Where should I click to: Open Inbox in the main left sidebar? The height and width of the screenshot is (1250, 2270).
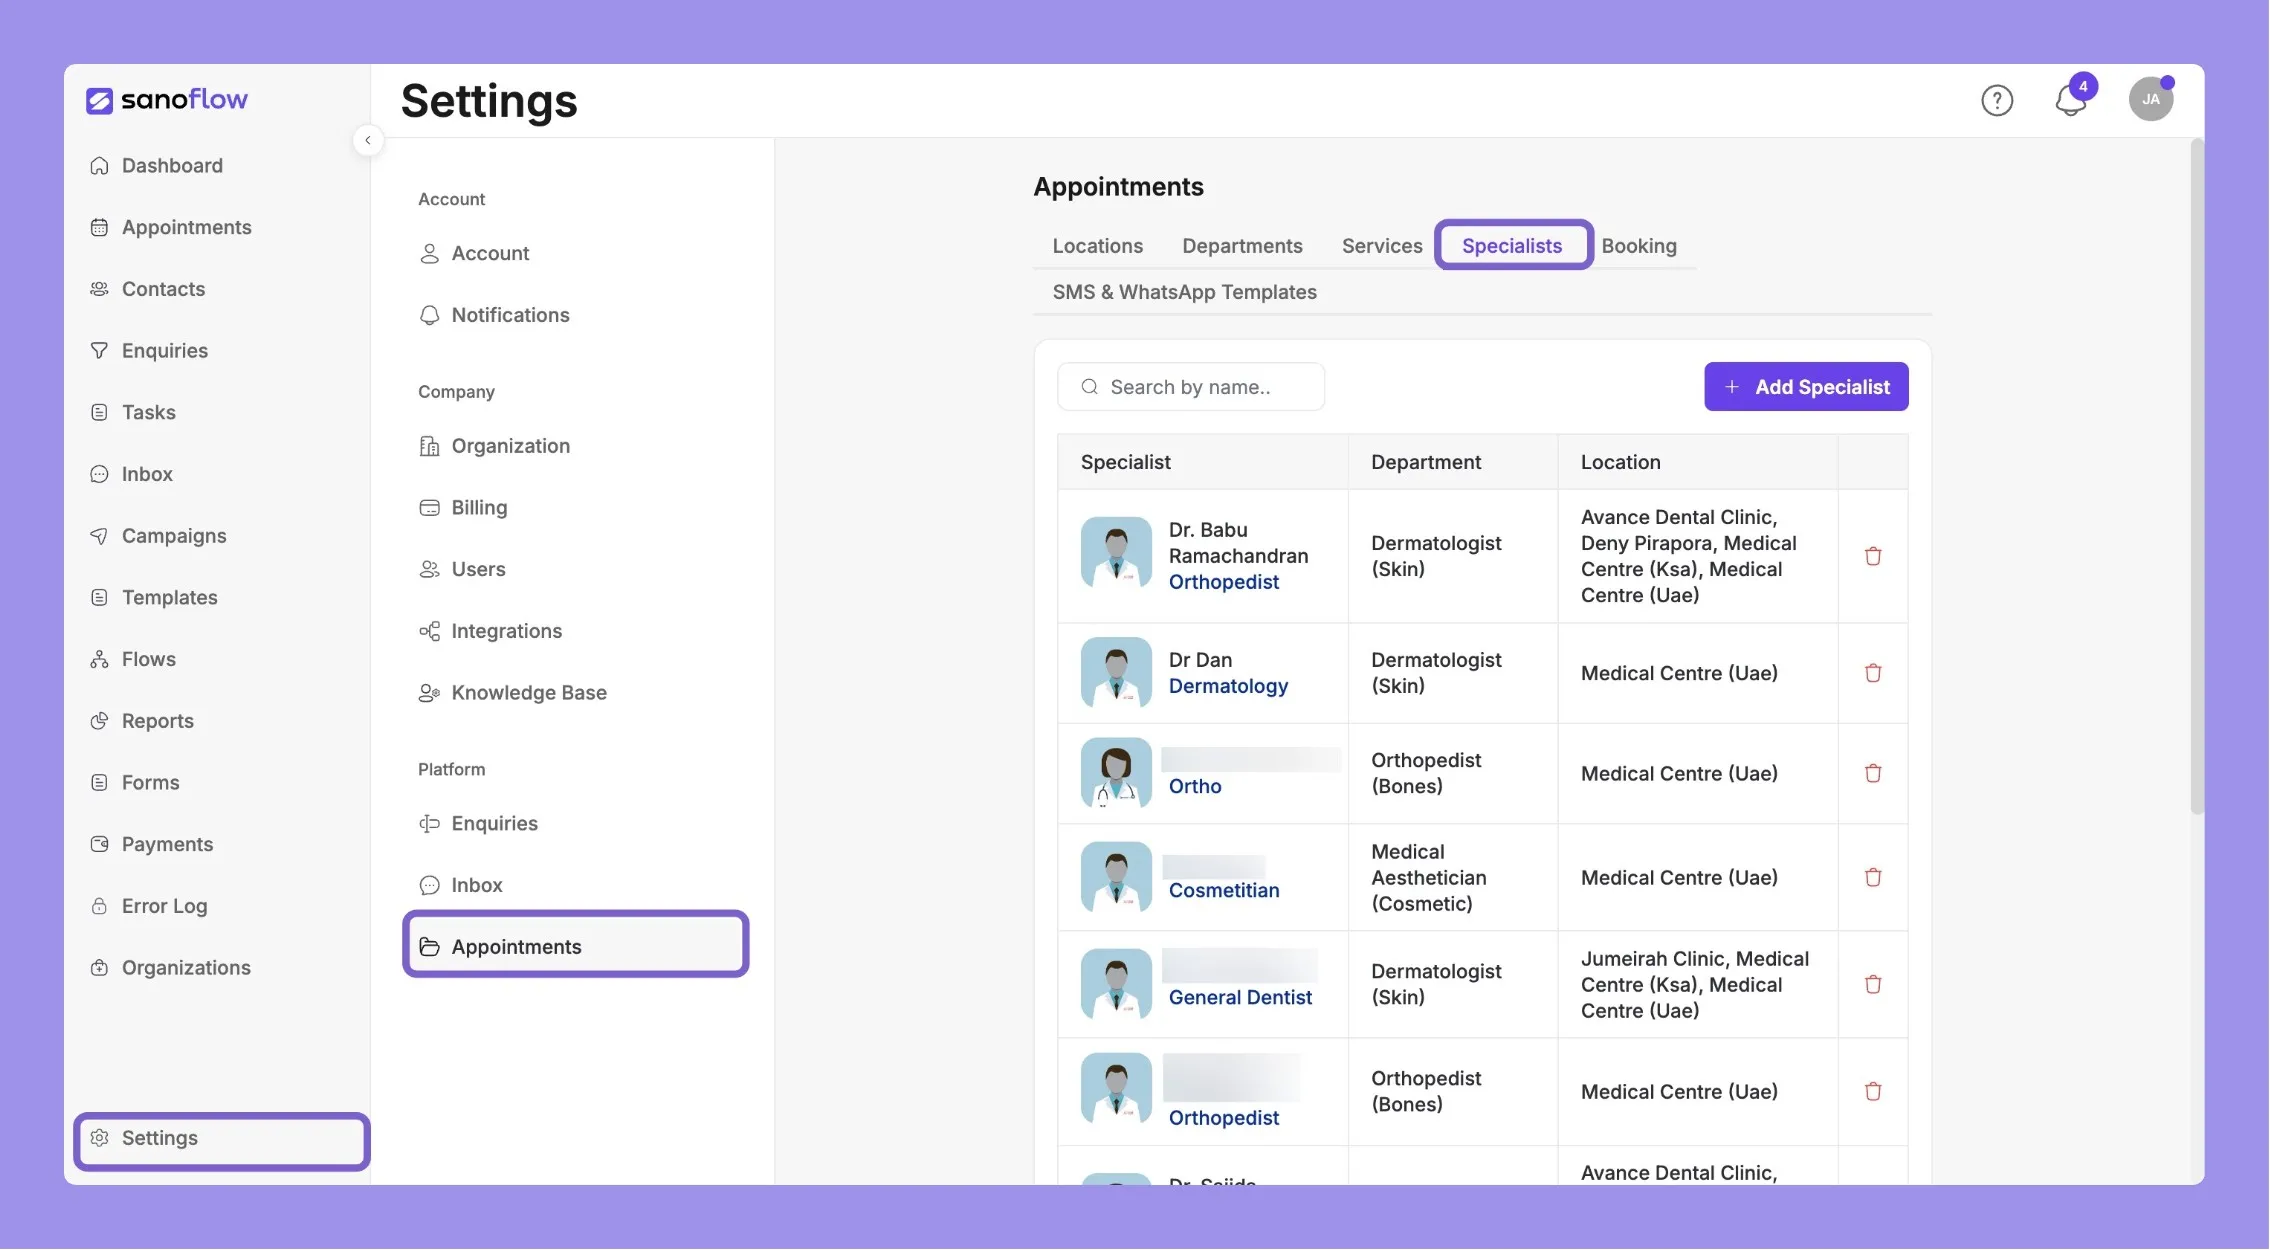(147, 474)
